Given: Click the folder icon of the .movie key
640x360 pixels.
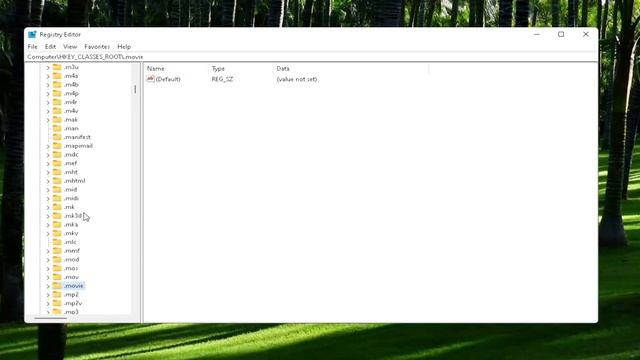Looking at the screenshot, I should [x=57, y=286].
